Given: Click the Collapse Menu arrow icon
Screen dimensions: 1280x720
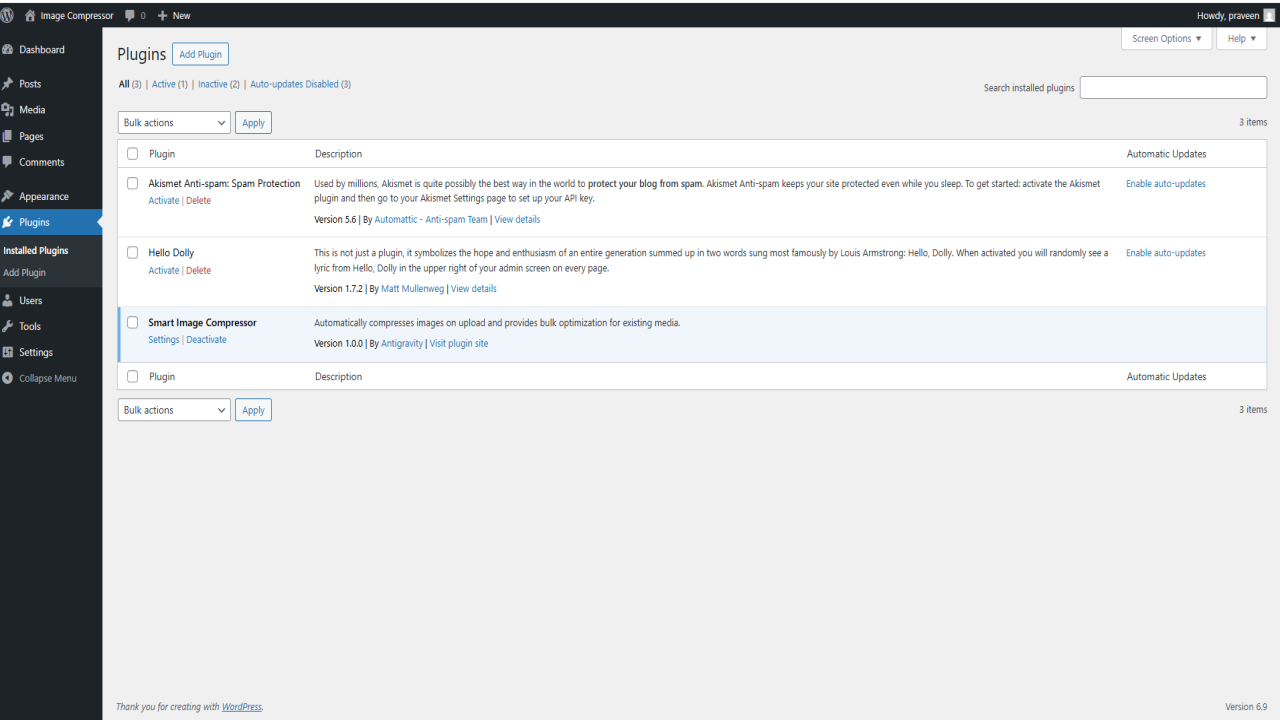Looking at the screenshot, I should 8,378.
